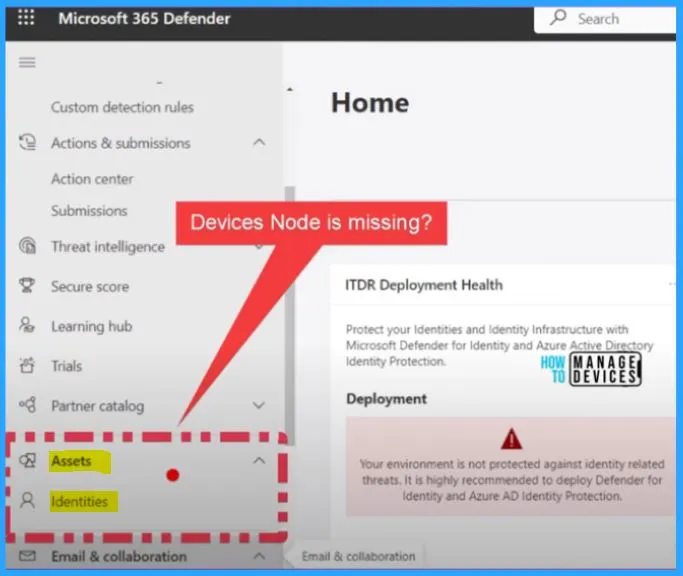683x576 pixels.
Task: Select Threat intelligence in sidebar
Action: click(108, 247)
